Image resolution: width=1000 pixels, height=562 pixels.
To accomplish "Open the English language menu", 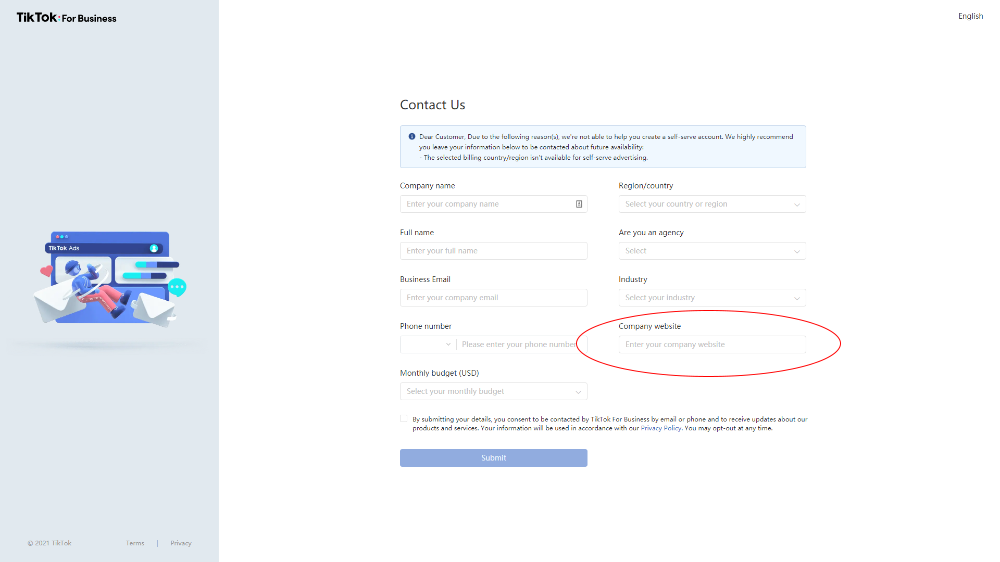I will tap(970, 16).
